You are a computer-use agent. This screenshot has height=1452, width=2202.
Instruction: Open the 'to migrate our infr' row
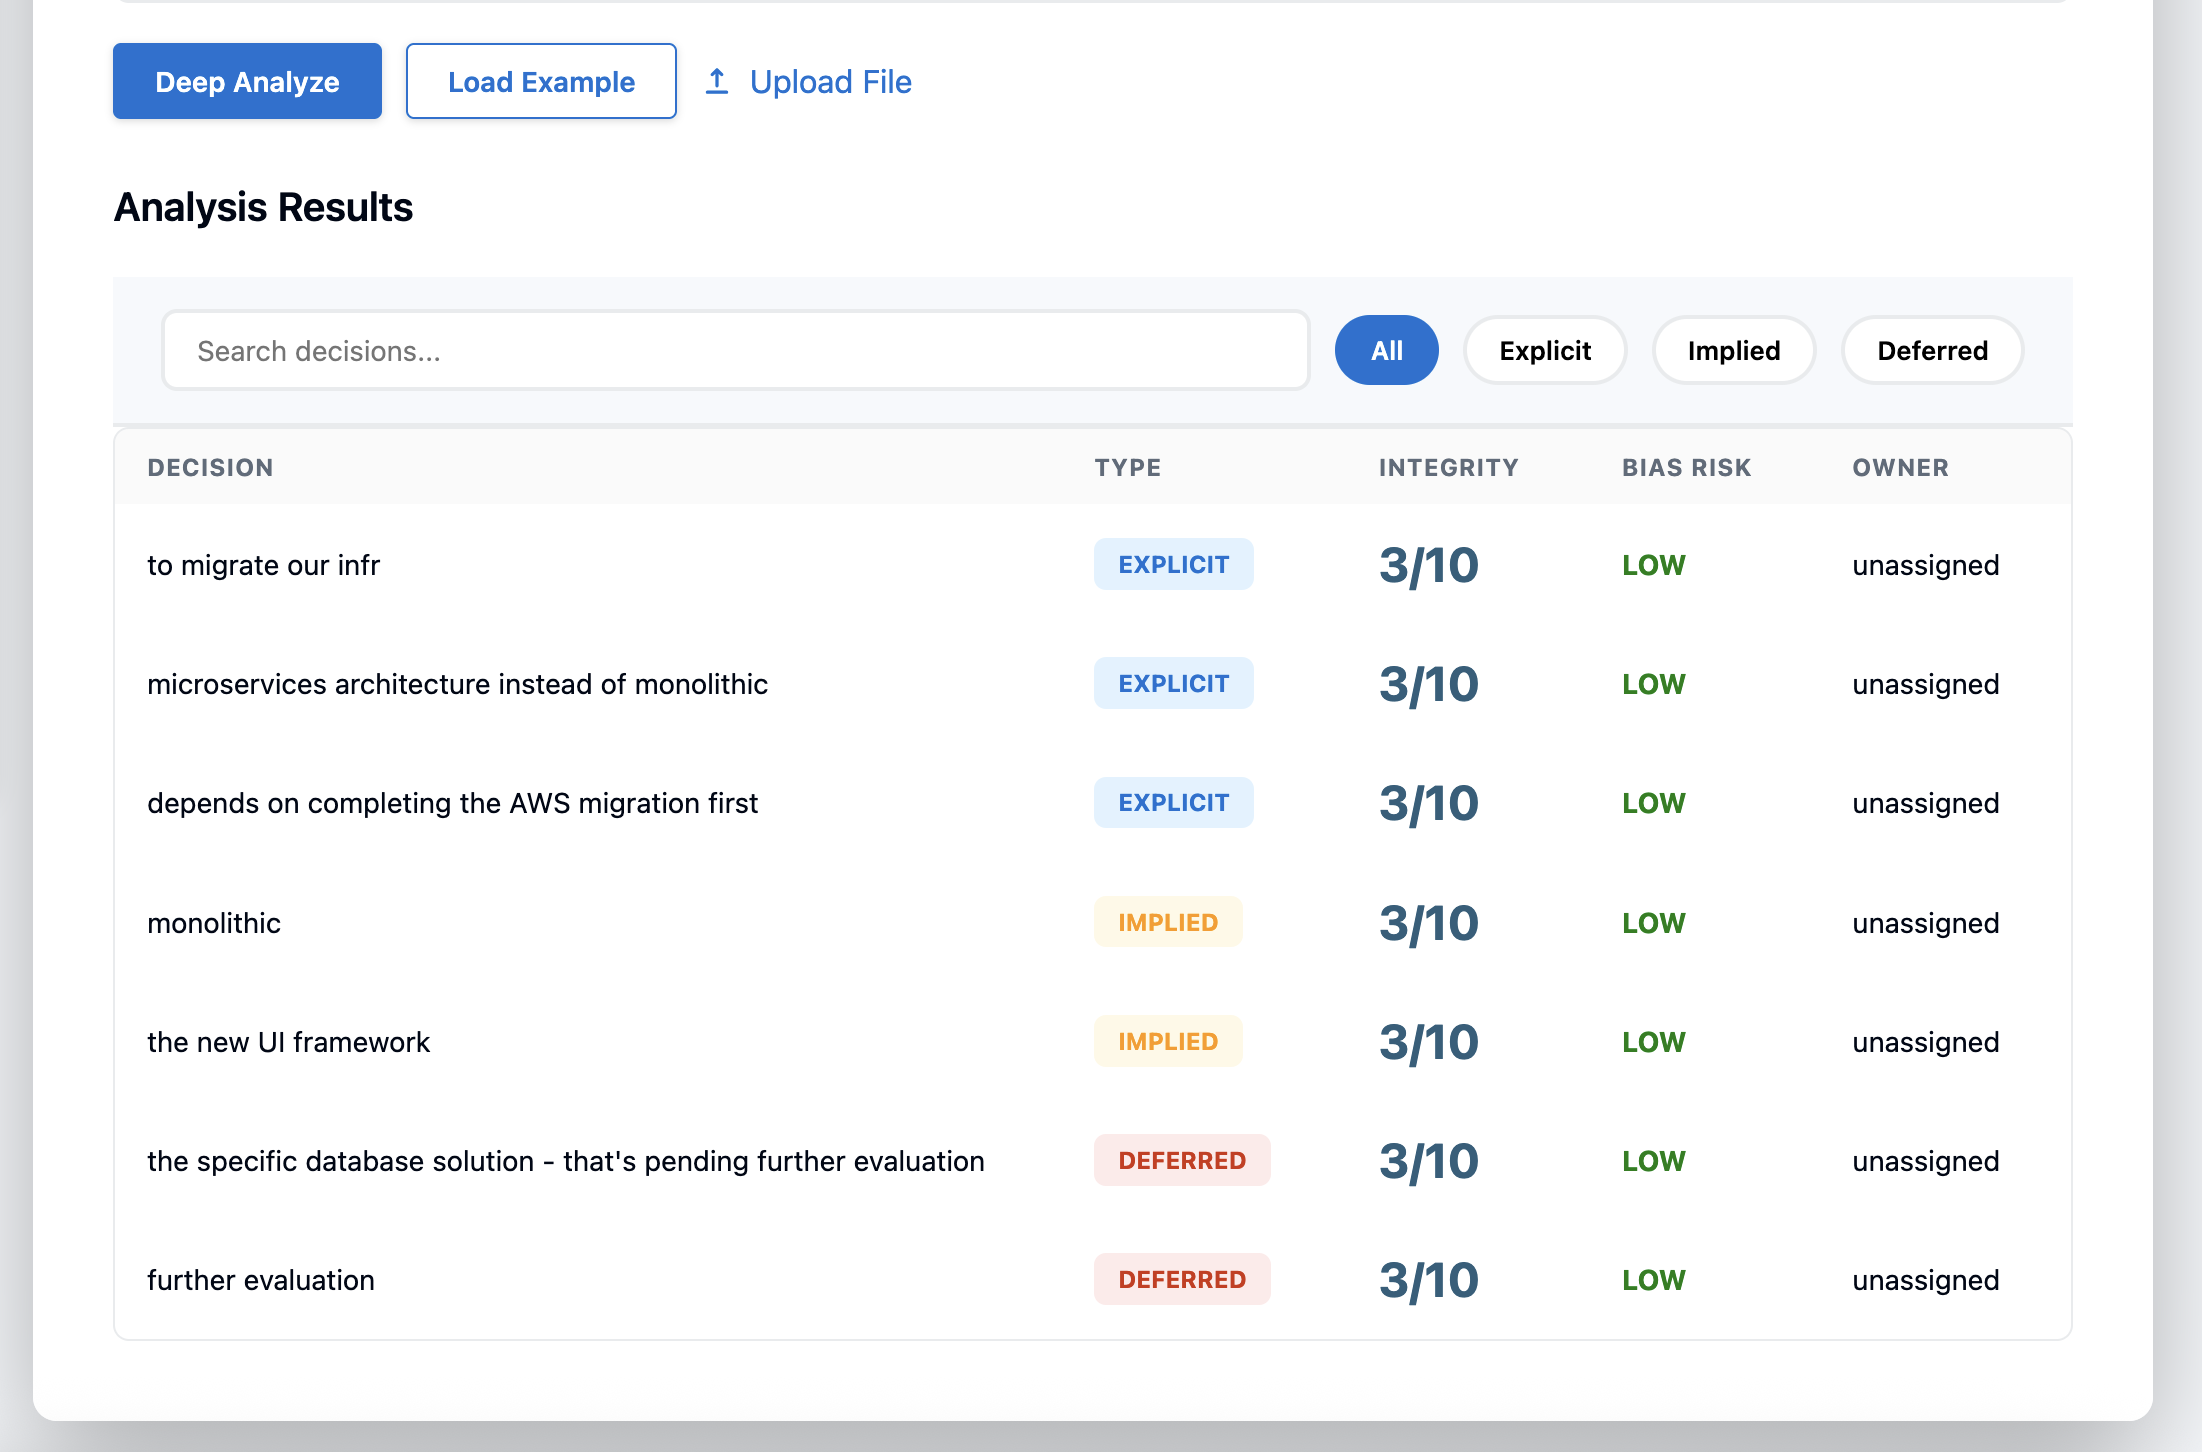coord(264,565)
